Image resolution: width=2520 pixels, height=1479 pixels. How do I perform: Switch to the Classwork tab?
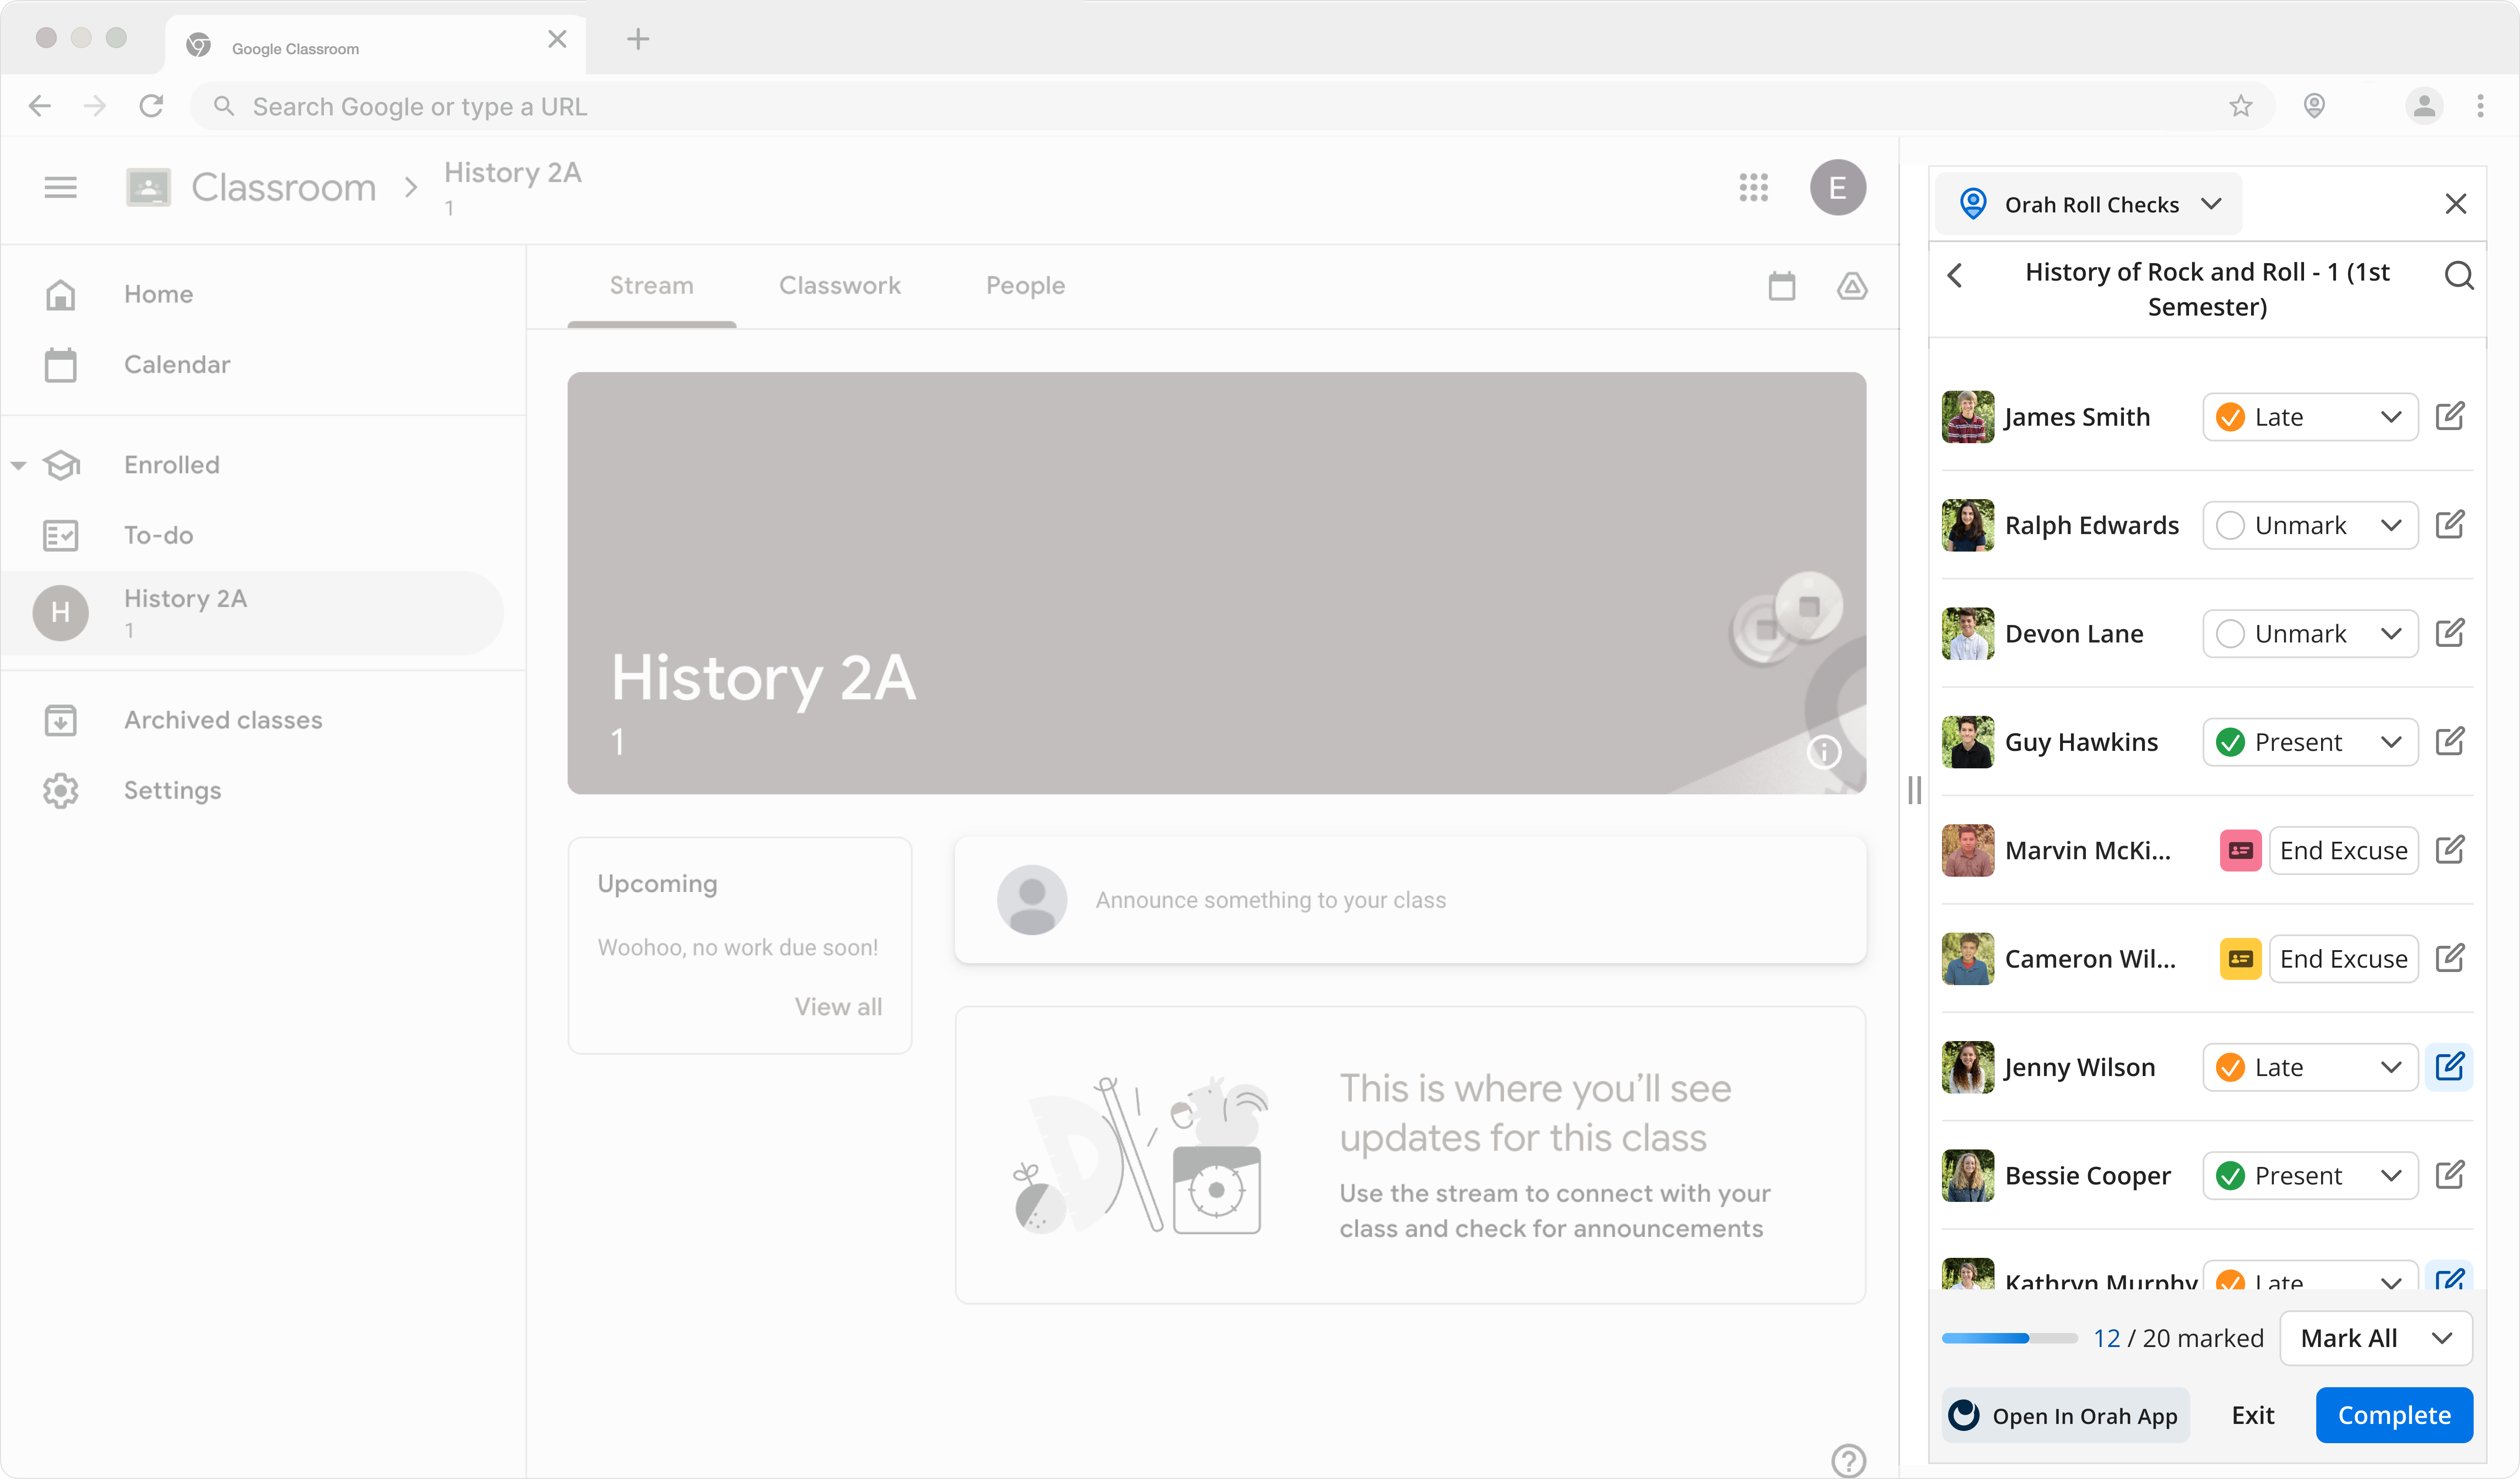[x=839, y=286]
